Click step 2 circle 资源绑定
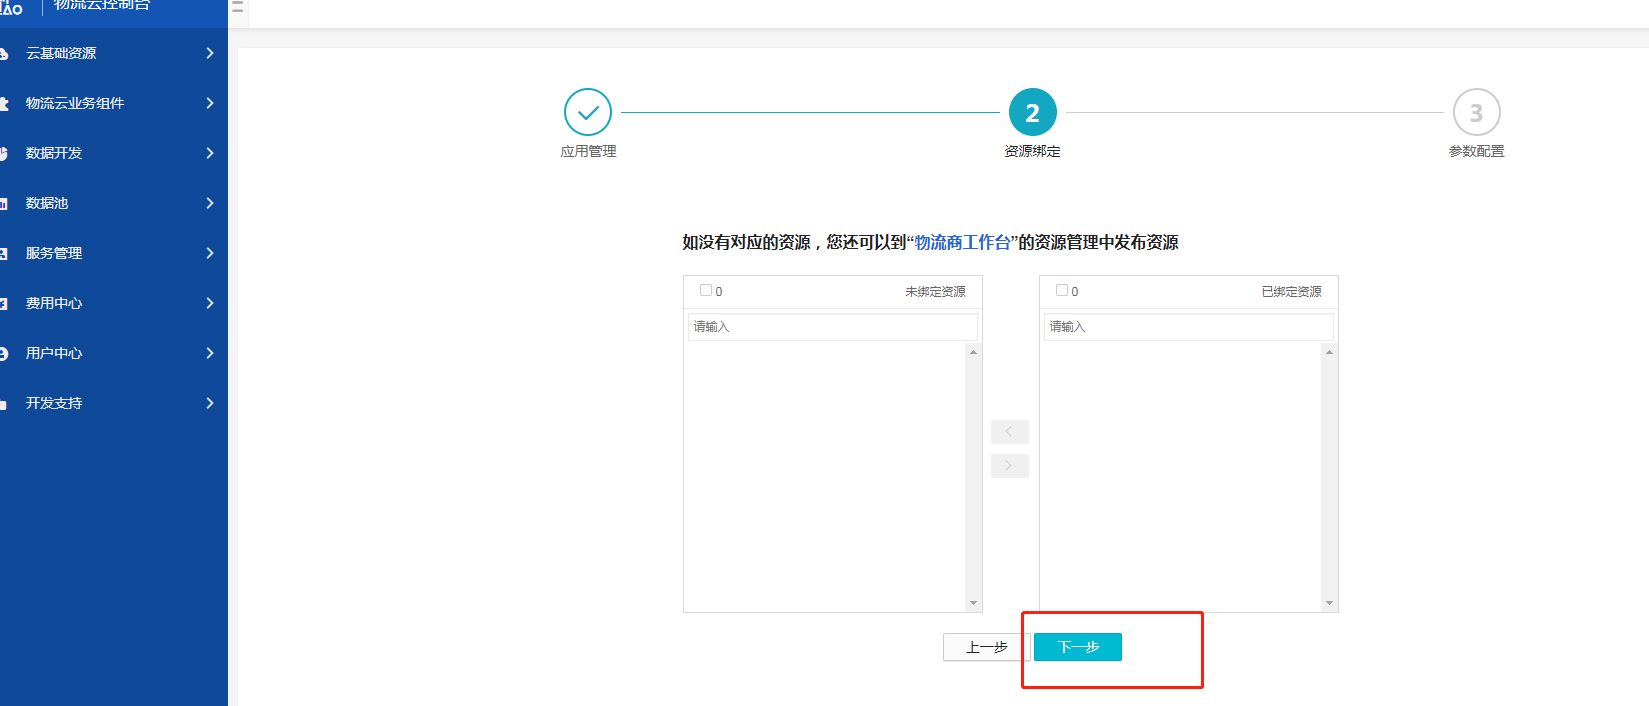Image resolution: width=1649 pixels, height=706 pixels. (x=1032, y=112)
